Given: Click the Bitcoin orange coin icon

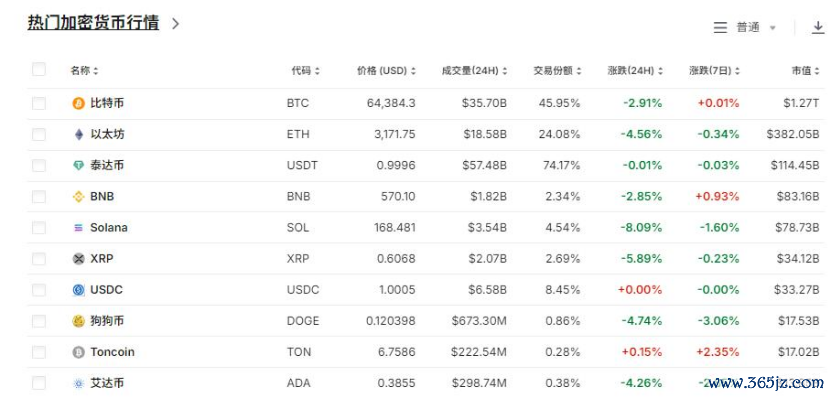Looking at the screenshot, I should point(78,103).
